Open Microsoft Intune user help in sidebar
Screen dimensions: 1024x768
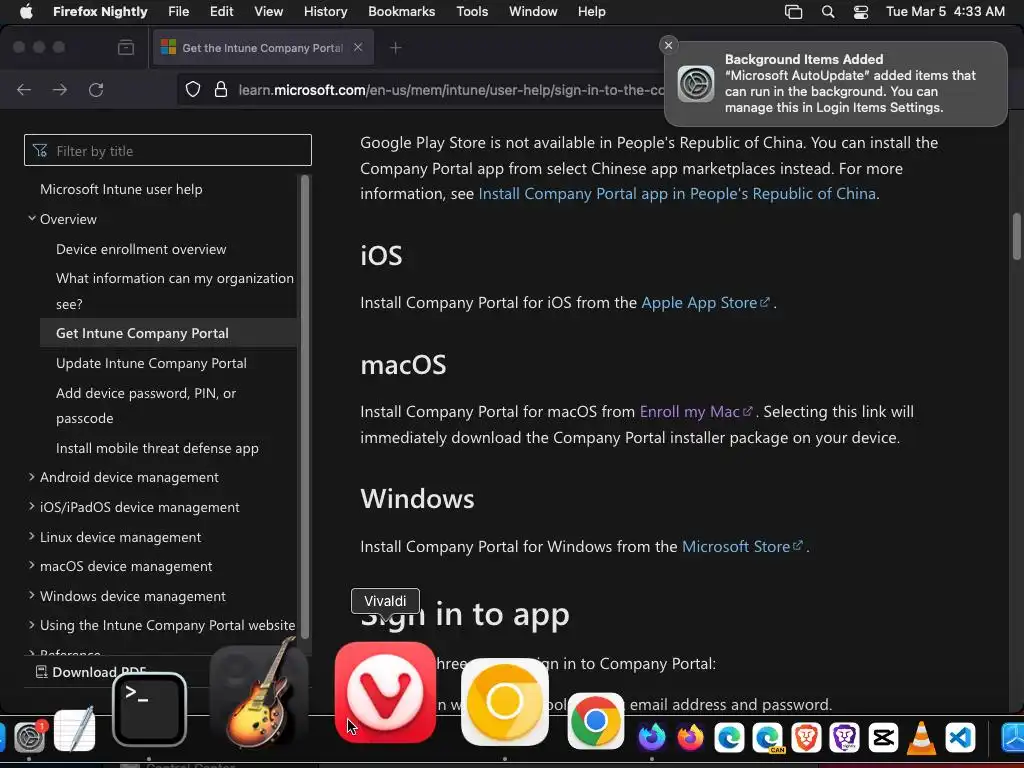coord(121,189)
